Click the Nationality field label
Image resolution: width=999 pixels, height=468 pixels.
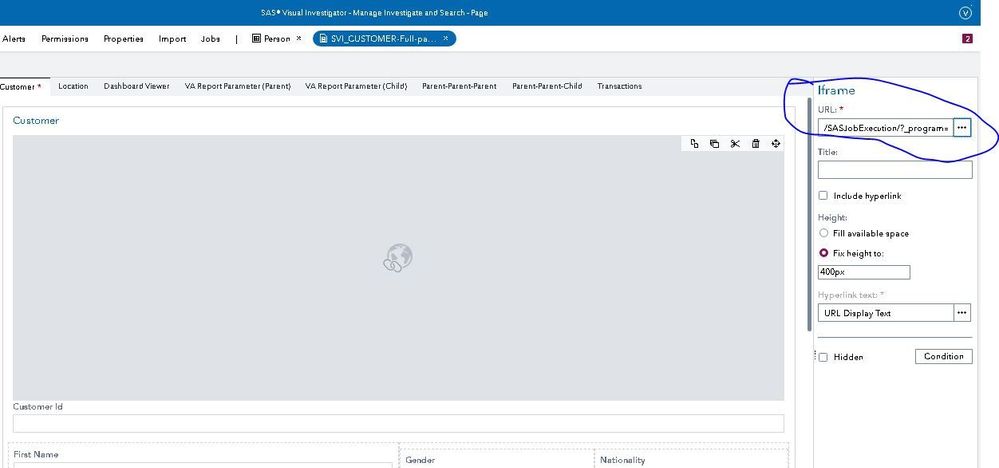622,460
